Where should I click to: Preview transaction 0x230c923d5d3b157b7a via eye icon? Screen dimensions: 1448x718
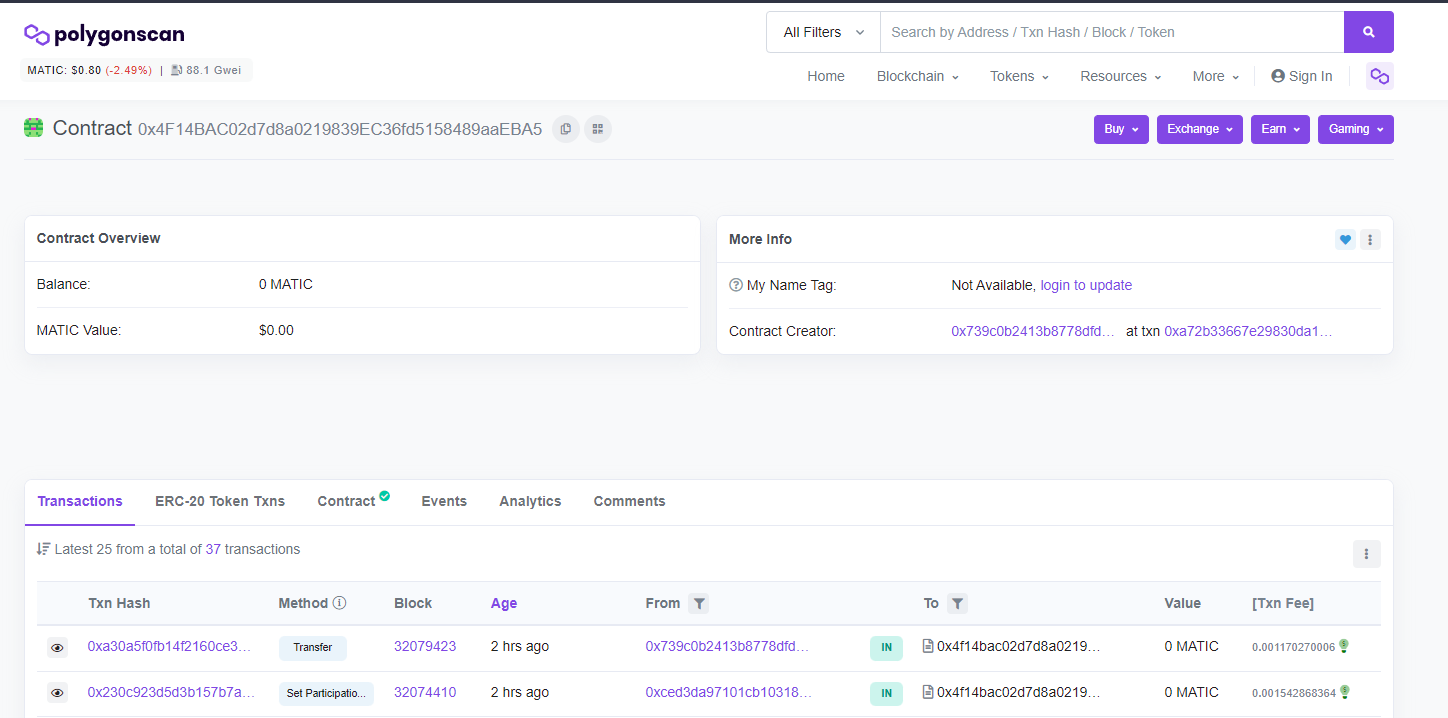point(57,692)
